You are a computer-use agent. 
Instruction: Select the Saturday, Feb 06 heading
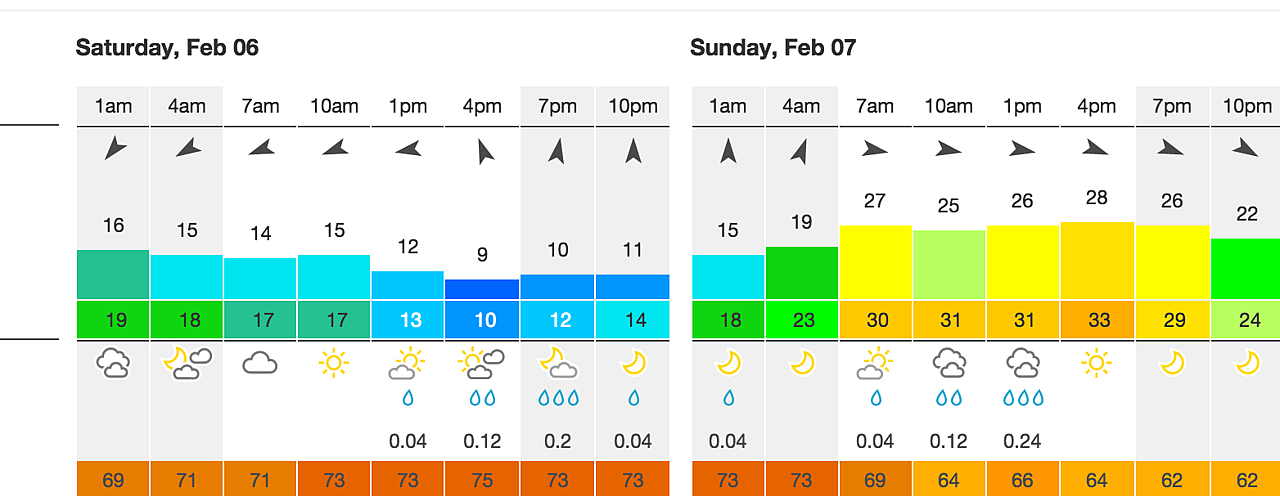[167, 47]
